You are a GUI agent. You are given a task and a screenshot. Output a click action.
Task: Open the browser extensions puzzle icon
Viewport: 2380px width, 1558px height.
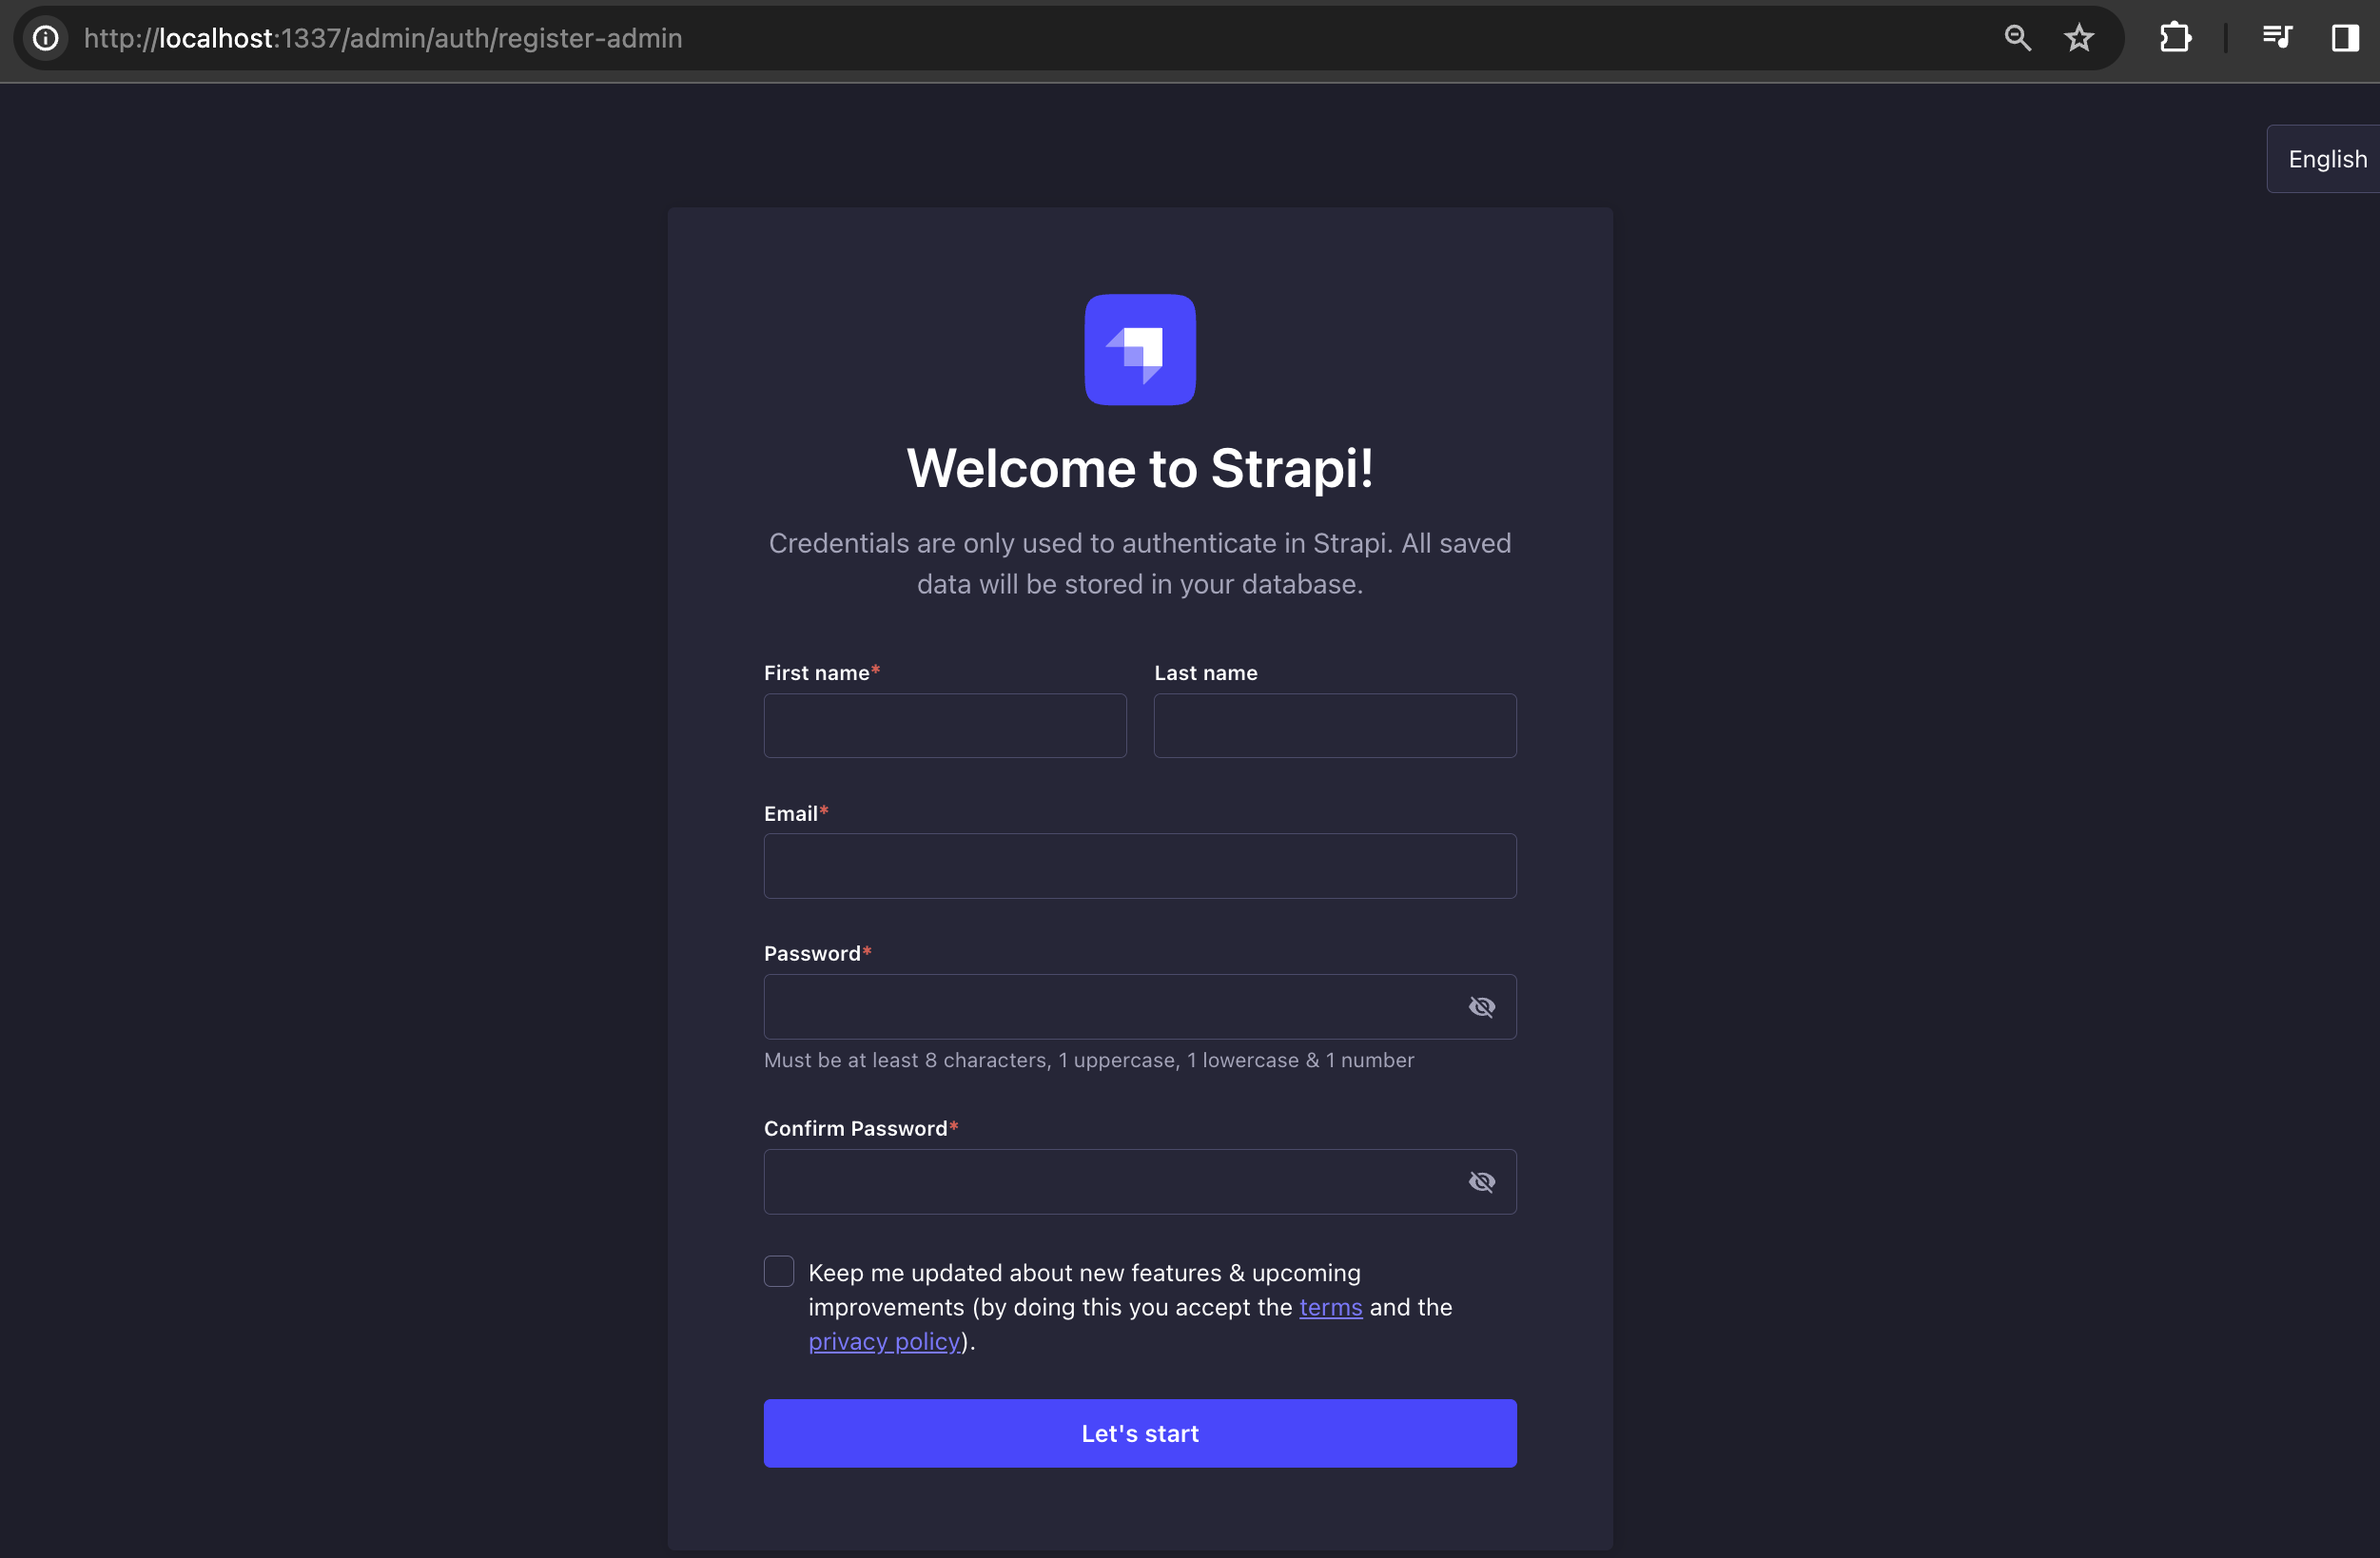pyautogui.click(x=2174, y=38)
